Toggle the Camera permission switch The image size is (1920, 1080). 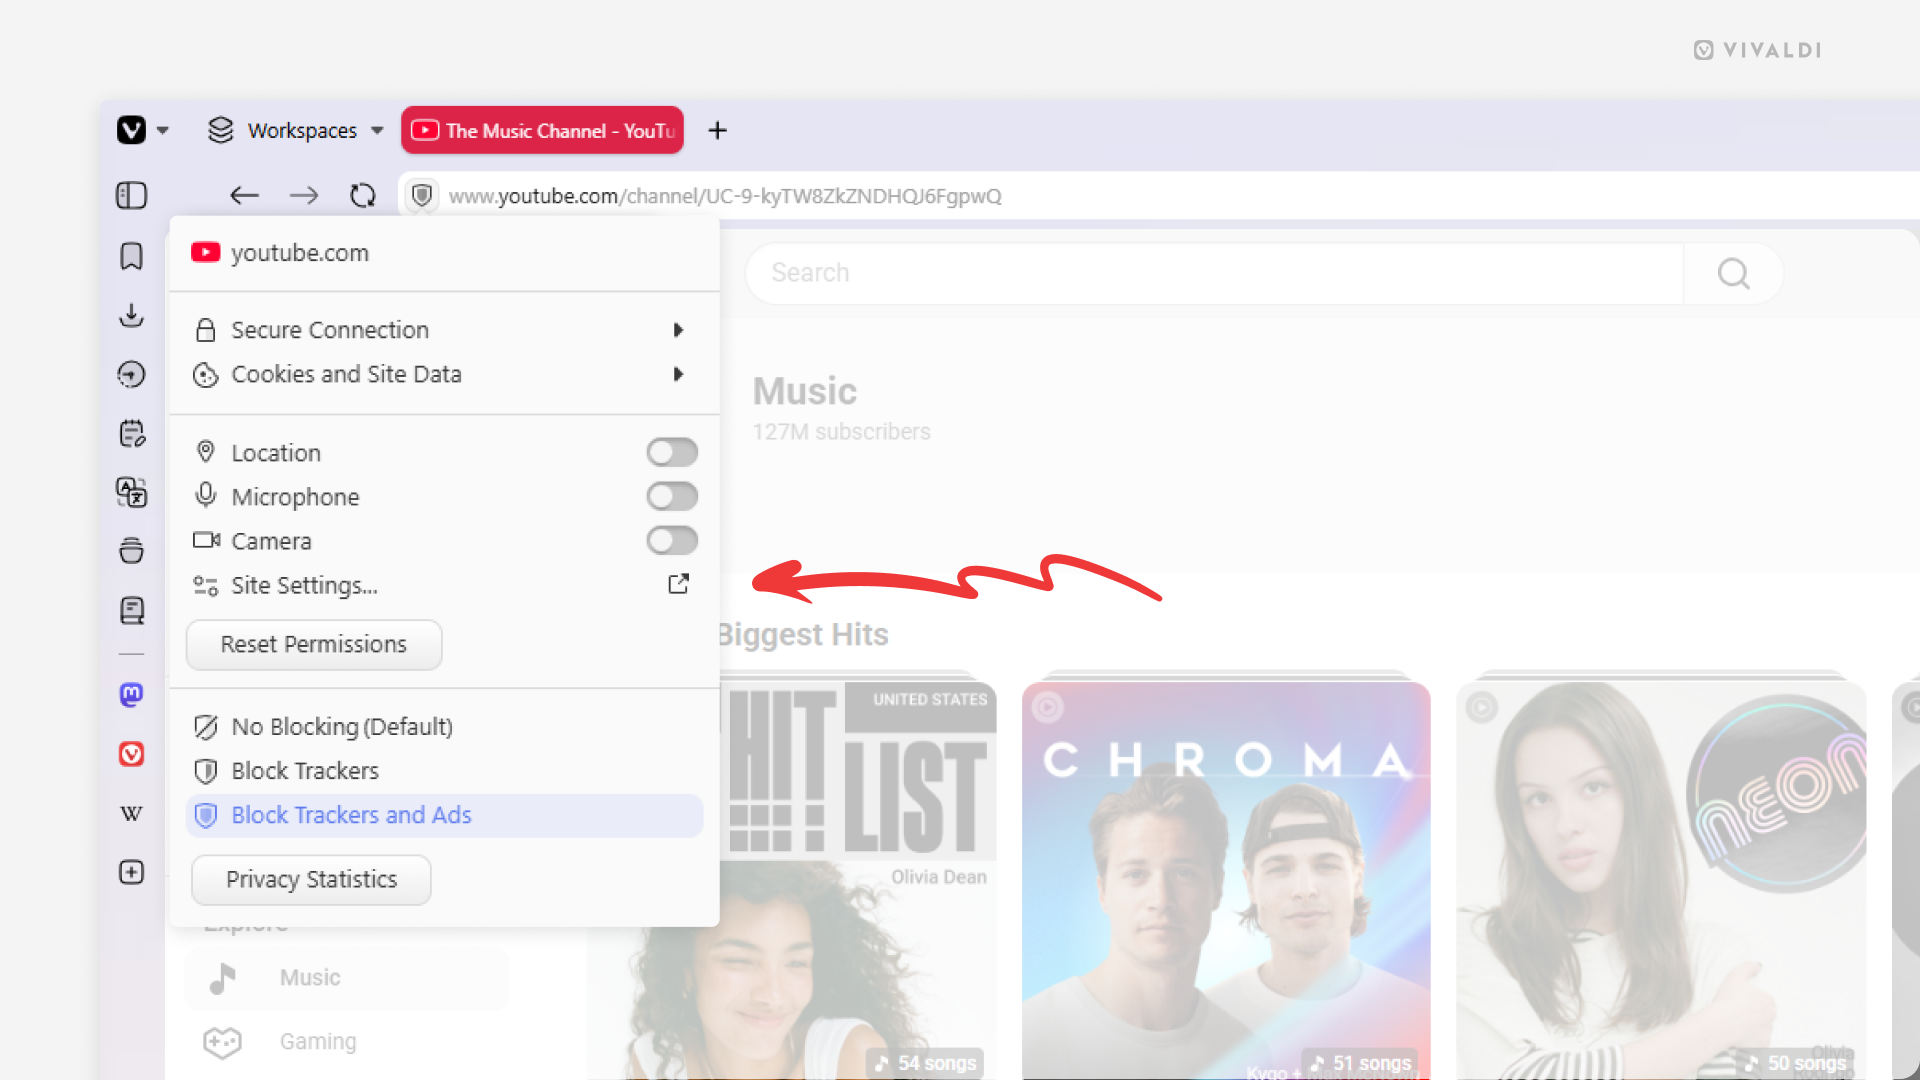point(672,540)
